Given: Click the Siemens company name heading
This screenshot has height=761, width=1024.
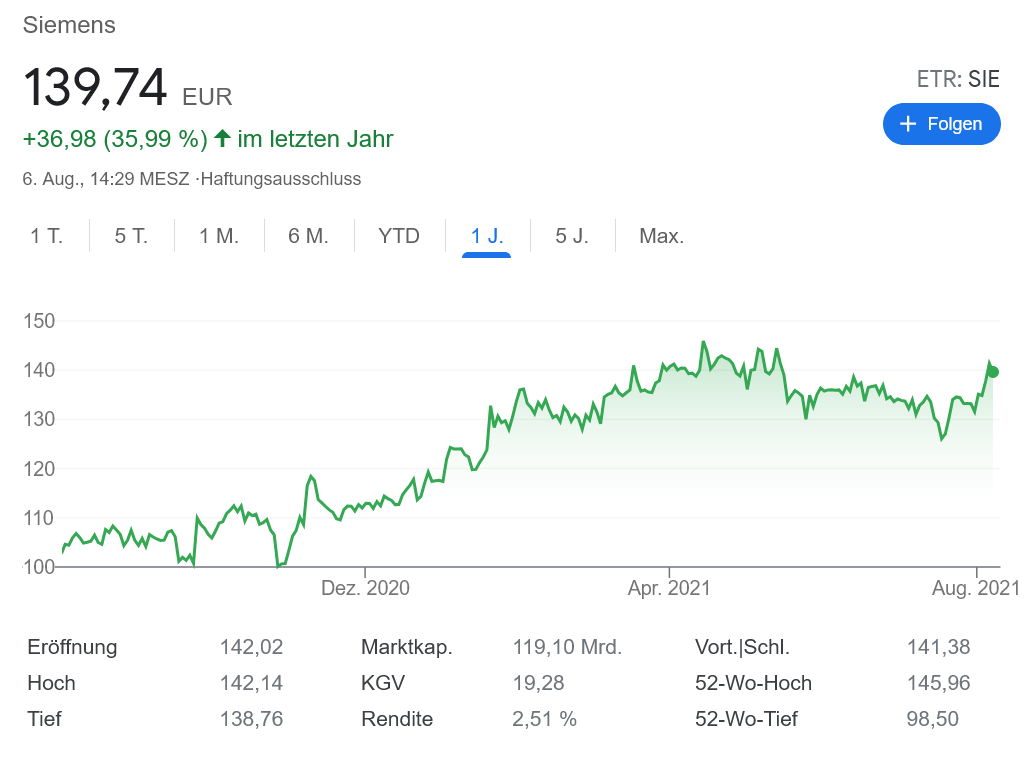Looking at the screenshot, I should [69, 25].
